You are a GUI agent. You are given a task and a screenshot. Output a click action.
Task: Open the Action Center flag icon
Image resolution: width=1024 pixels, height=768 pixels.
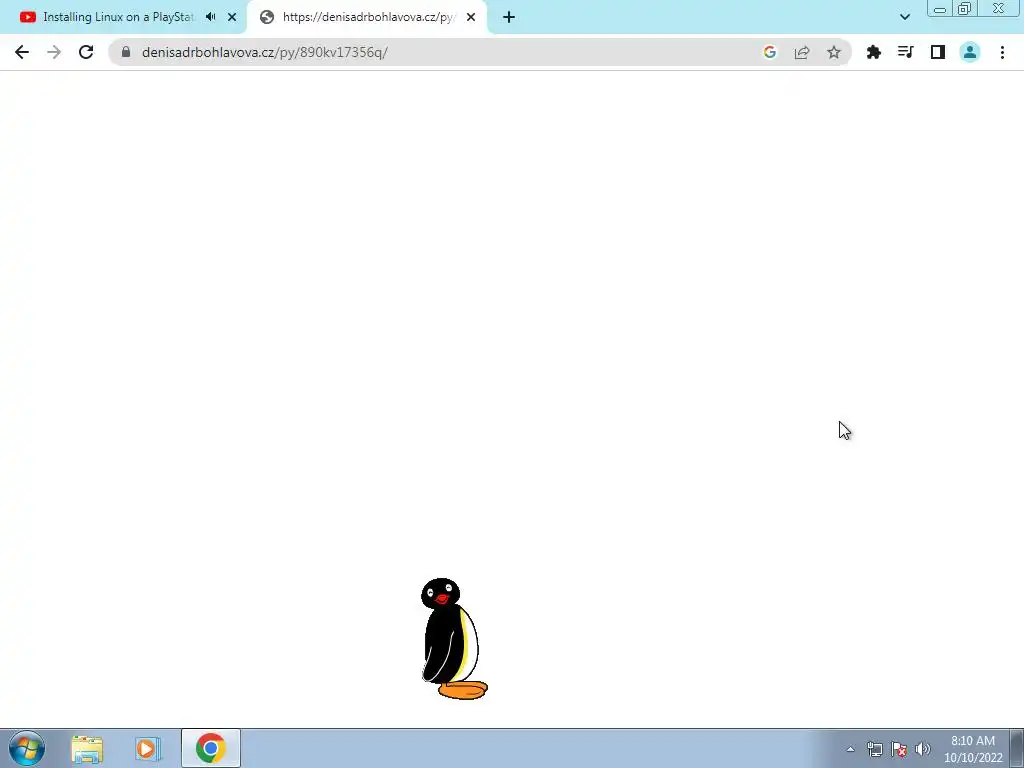[x=899, y=749]
